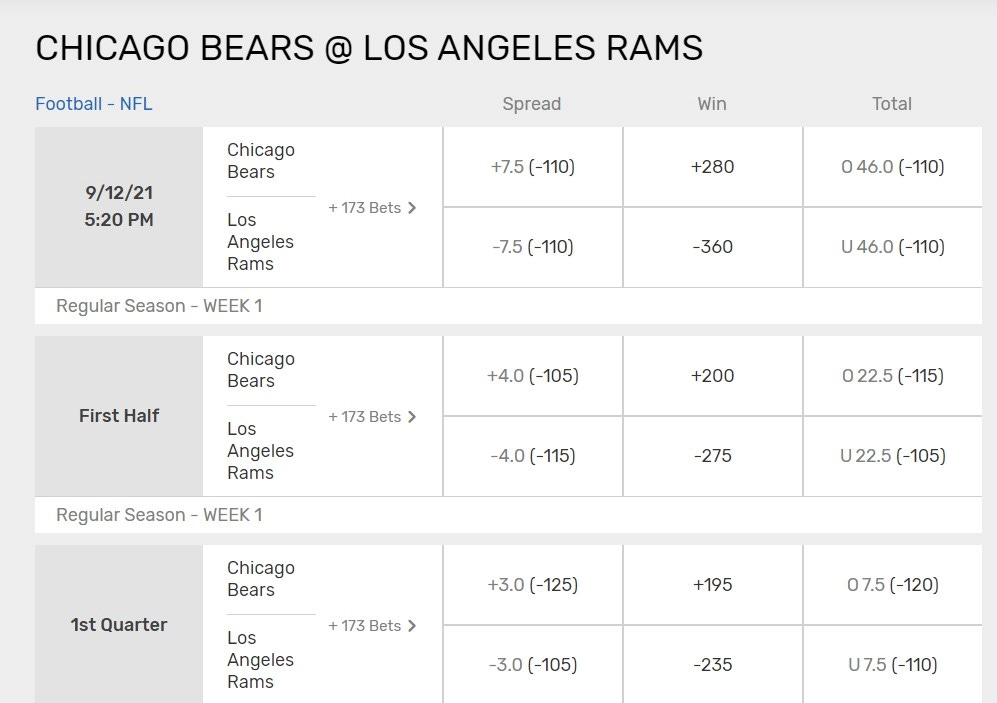
Task: Expand +173 Bets for First Half
Action: pyautogui.click(x=372, y=417)
